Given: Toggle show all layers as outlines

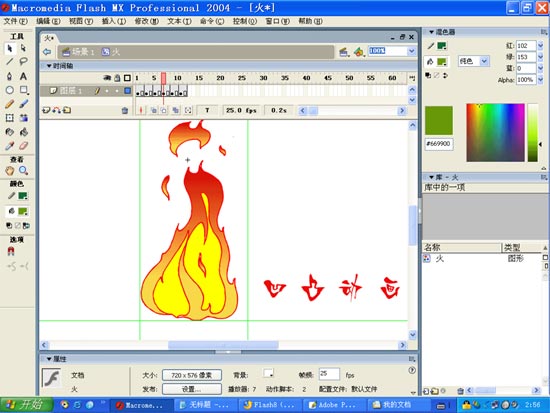Looking at the screenshot, I should [x=127, y=78].
